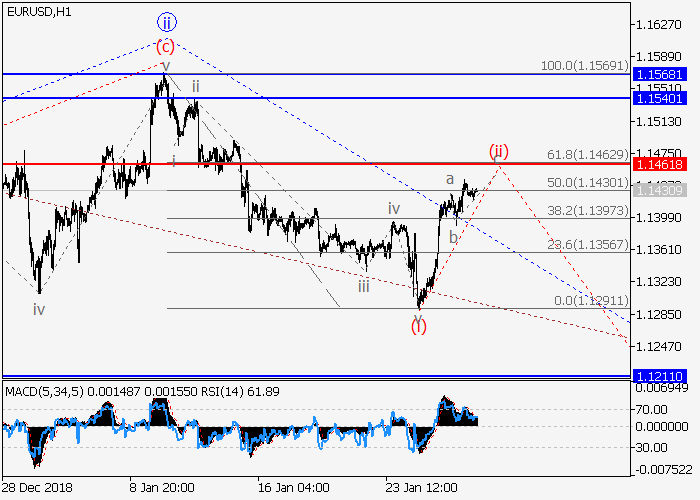Click the 1.13230 price axis value

tap(658, 282)
